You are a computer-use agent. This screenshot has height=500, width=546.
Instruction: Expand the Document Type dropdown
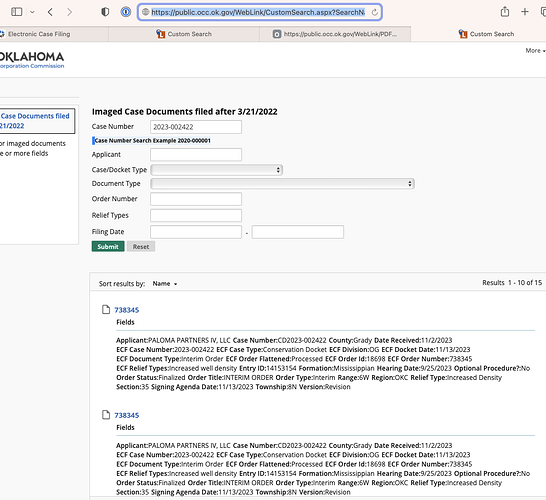coord(282,183)
